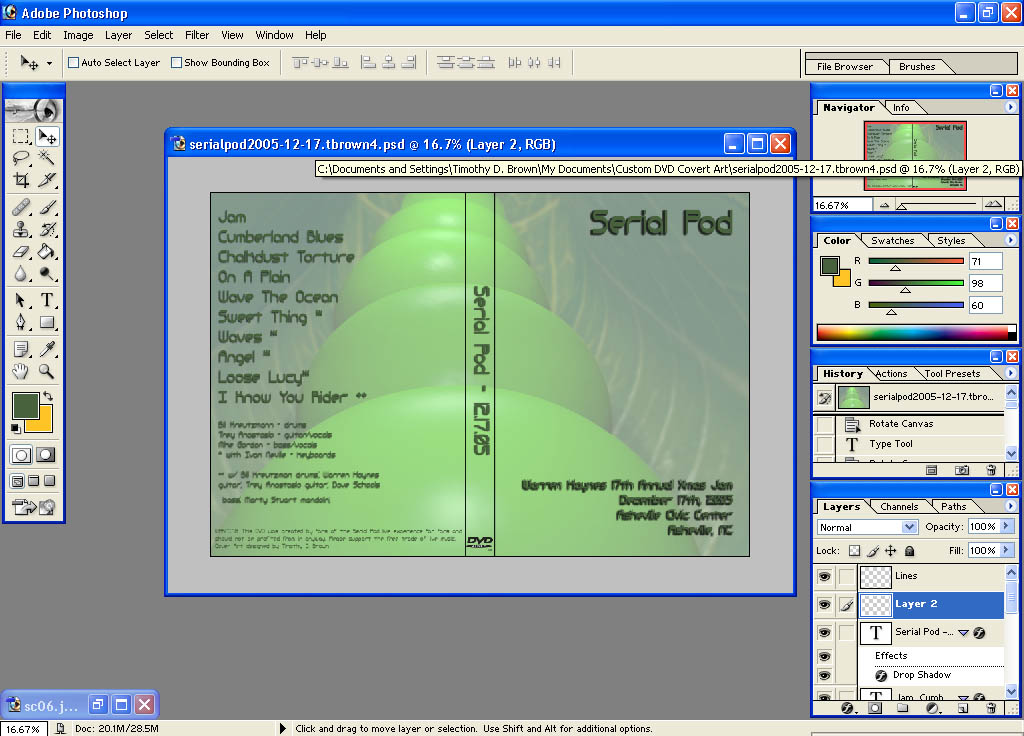Viewport: 1024px width, 736px height.
Task: Select the Magic Wand tool
Action: (x=47, y=158)
